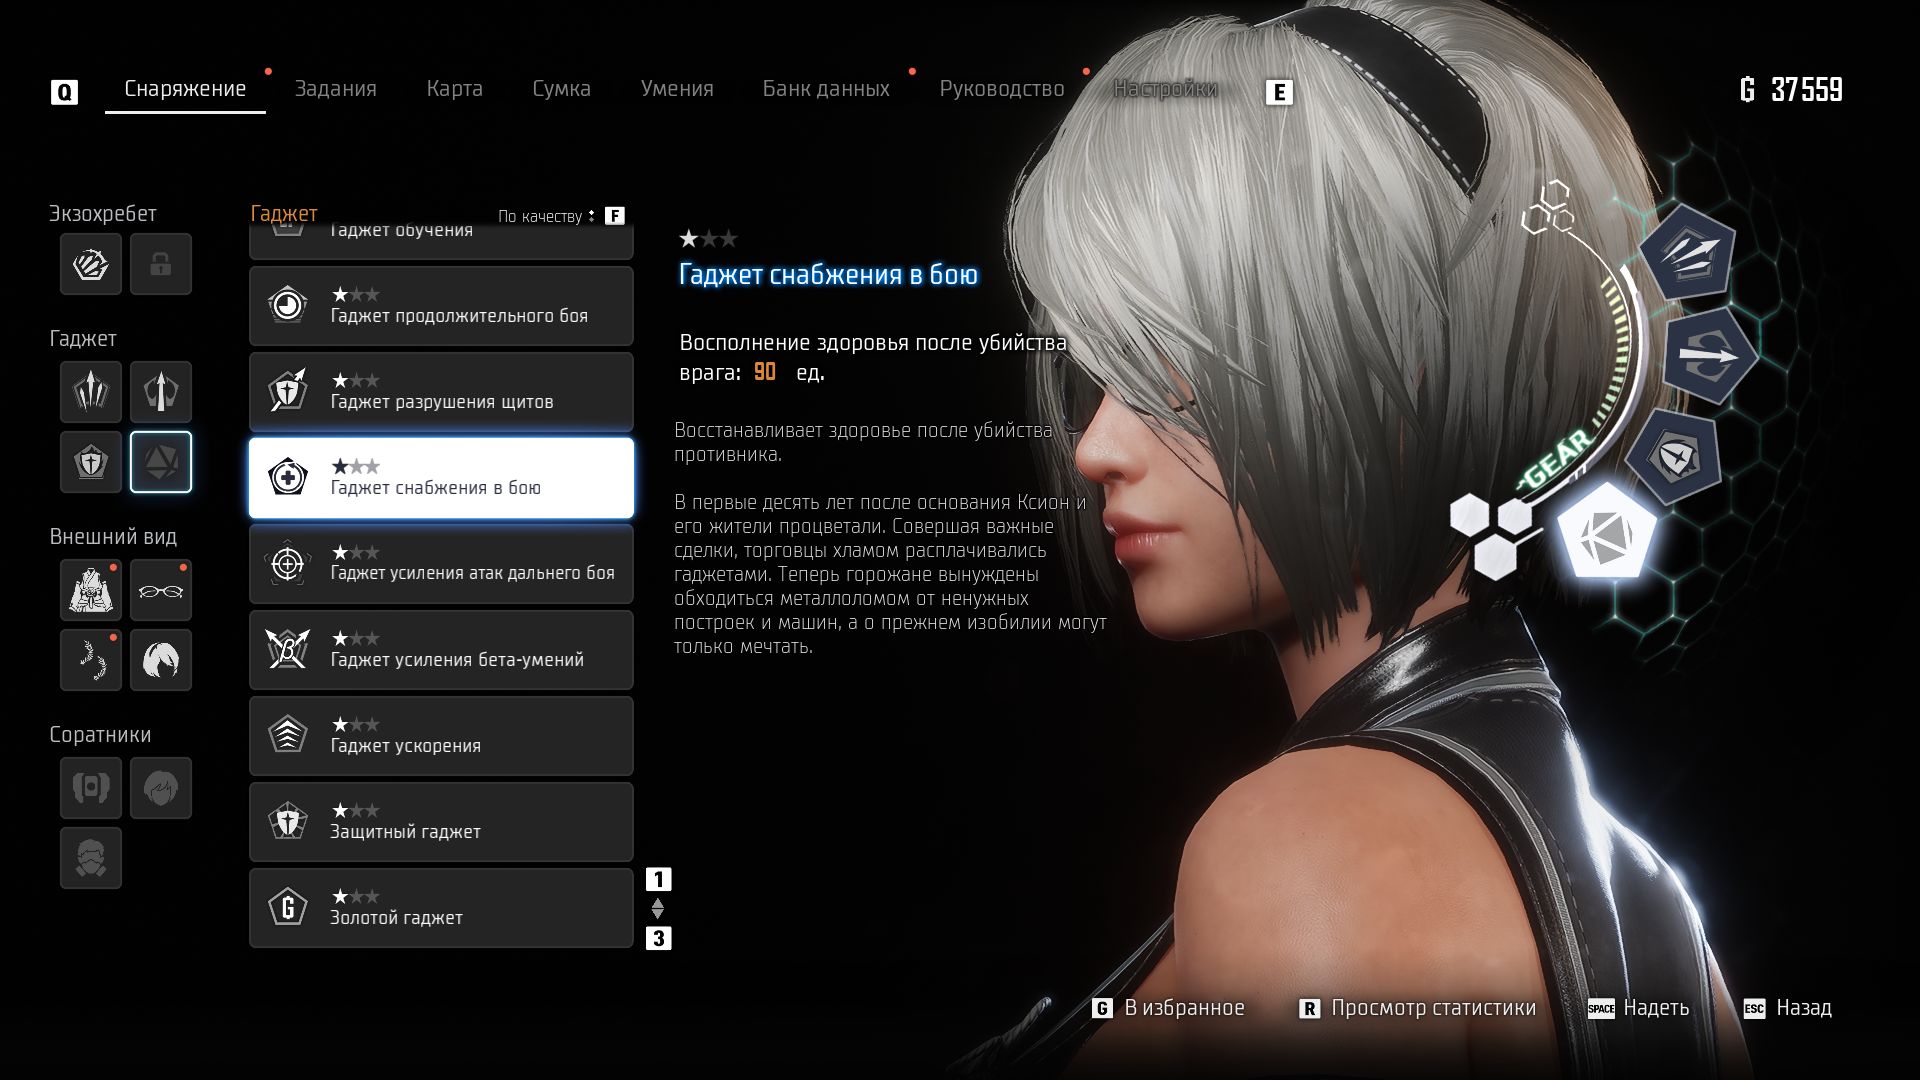Select the drone companion slot icon

[91, 788]
